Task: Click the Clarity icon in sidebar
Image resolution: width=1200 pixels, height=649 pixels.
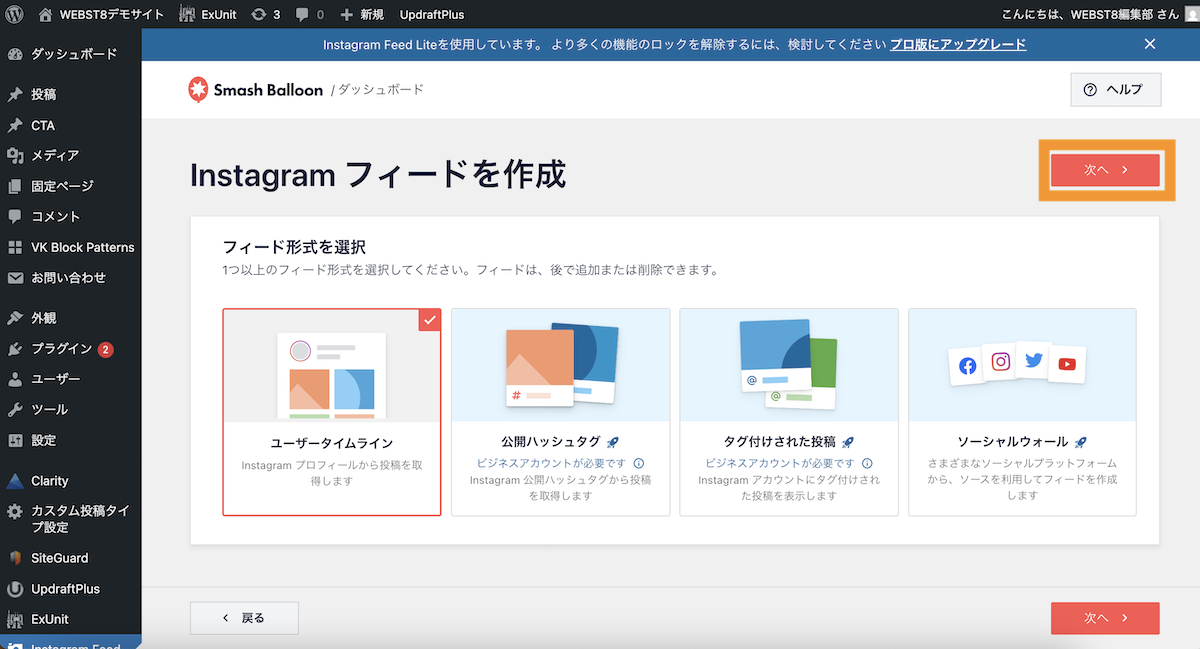Action: (x=15, y=481)
